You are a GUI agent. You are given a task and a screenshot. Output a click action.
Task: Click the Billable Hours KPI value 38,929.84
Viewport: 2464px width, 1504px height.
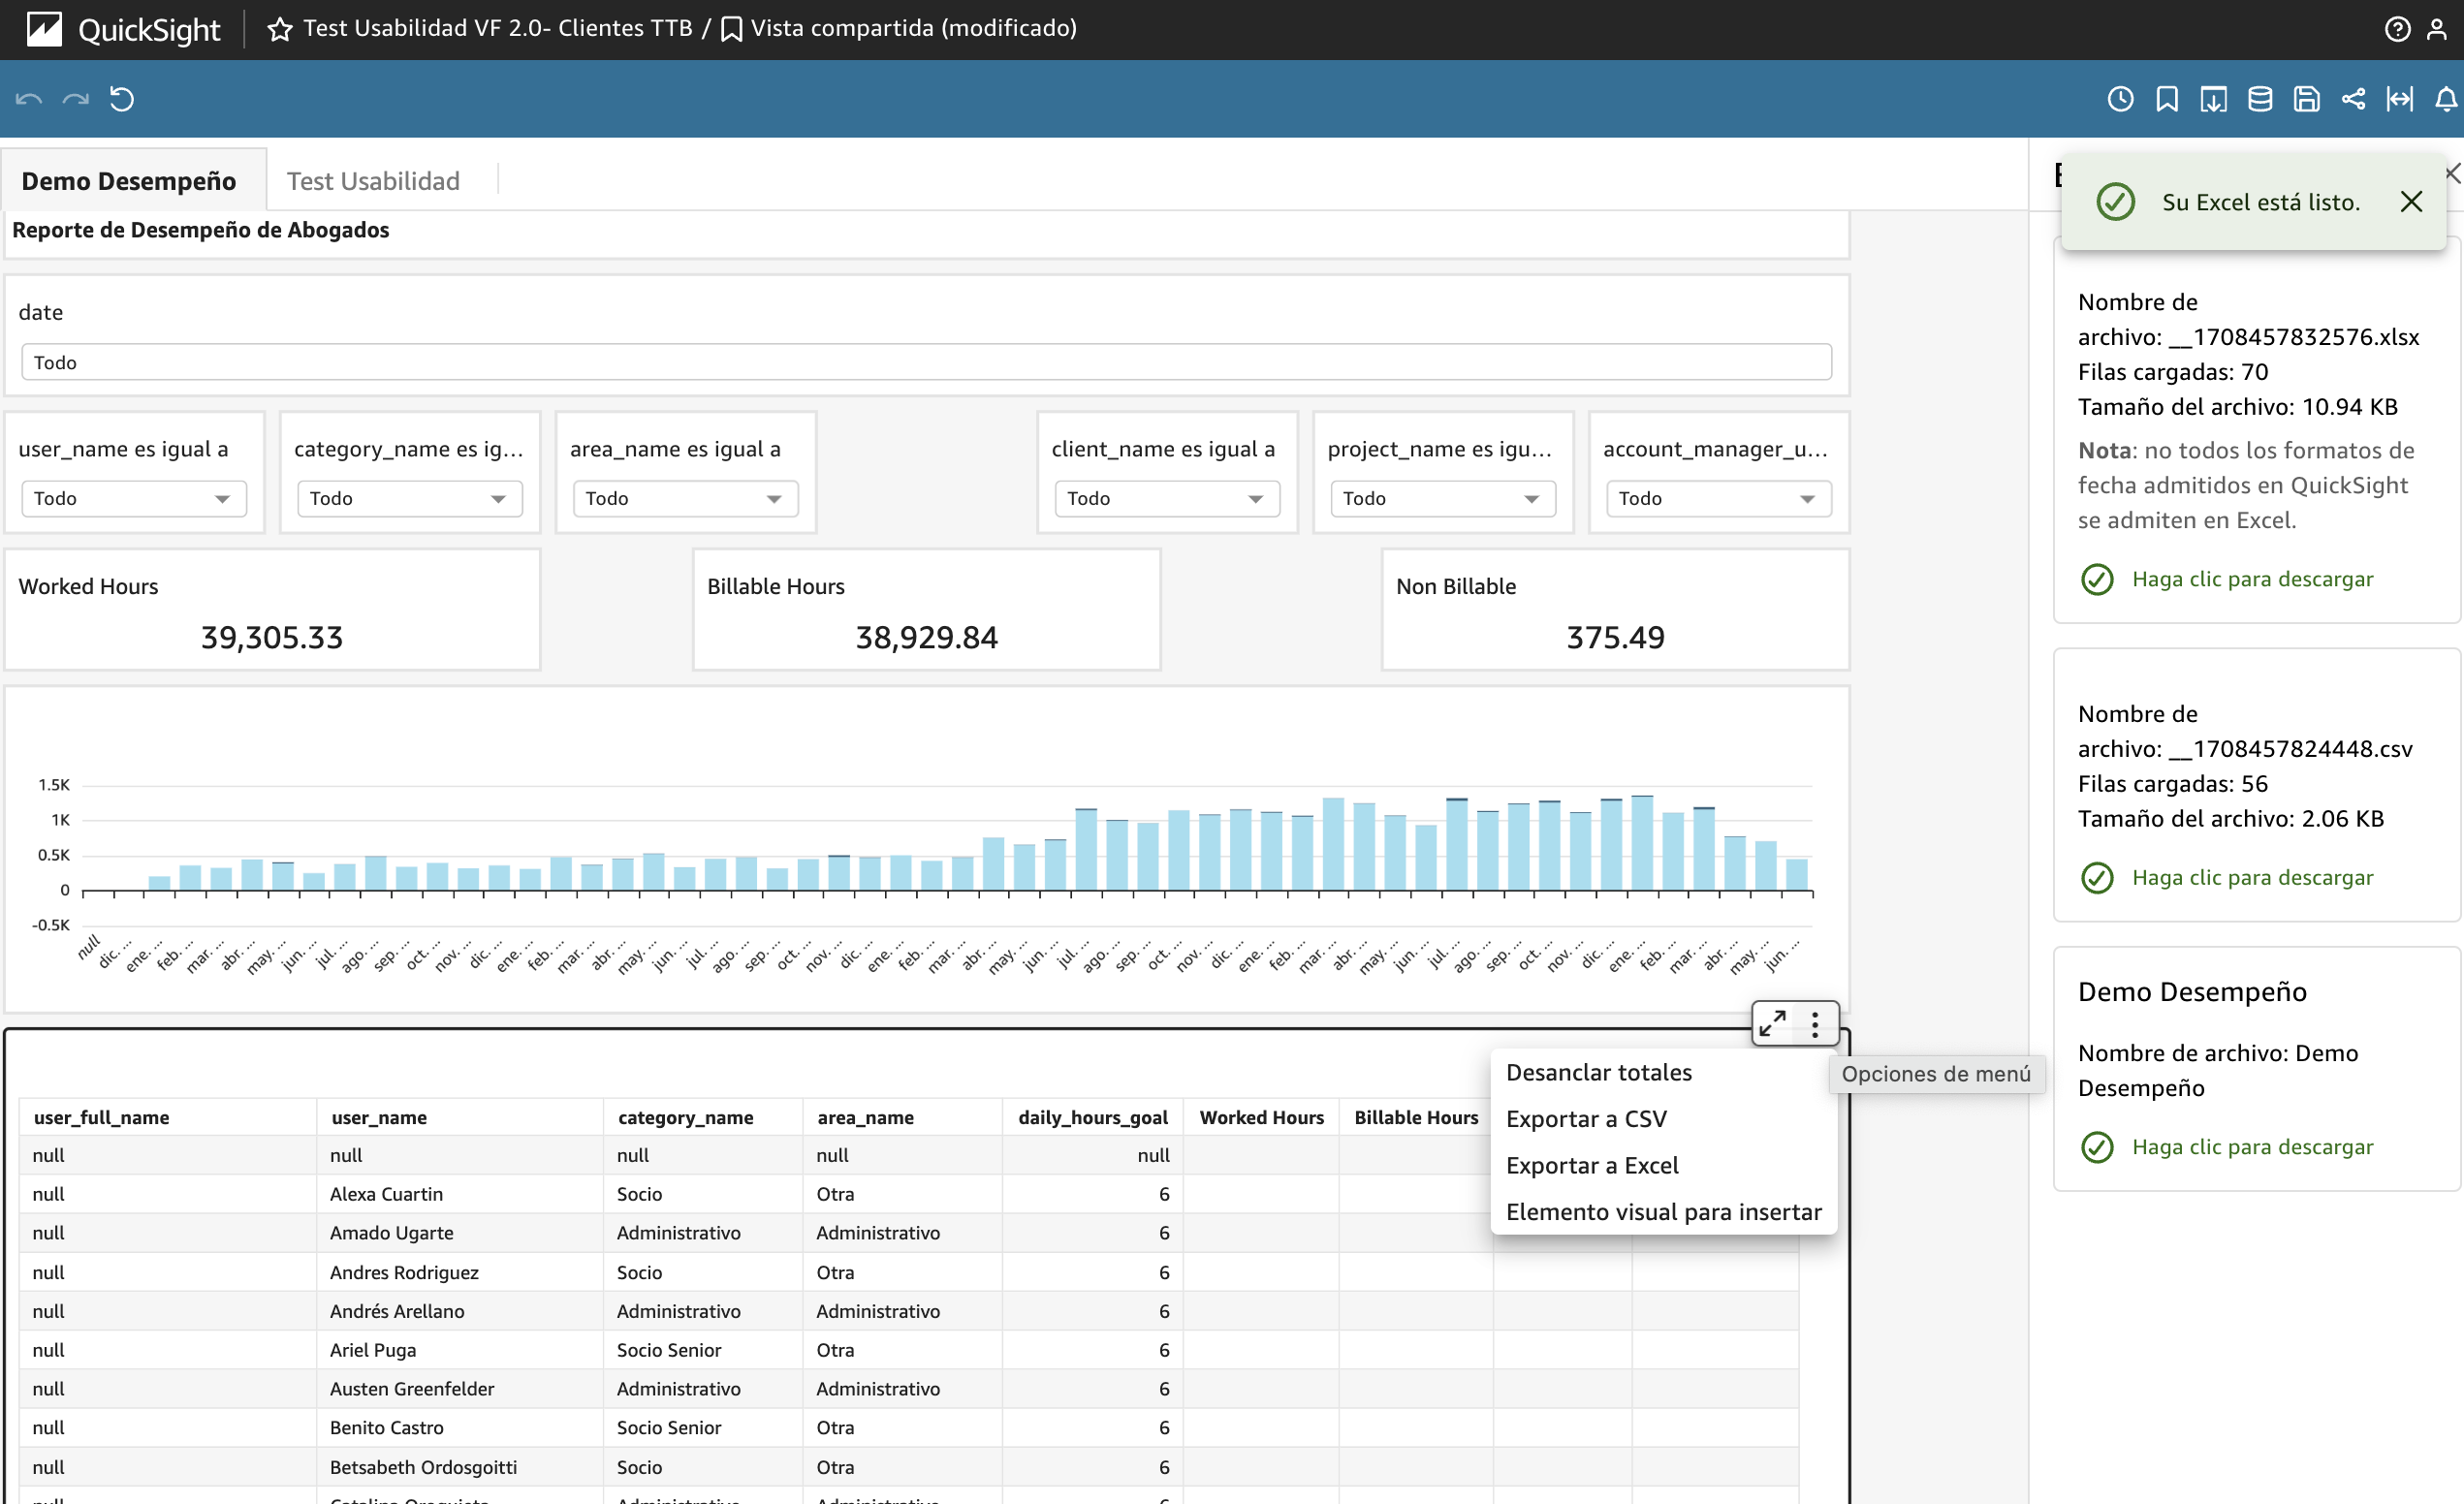coord(927,637)
